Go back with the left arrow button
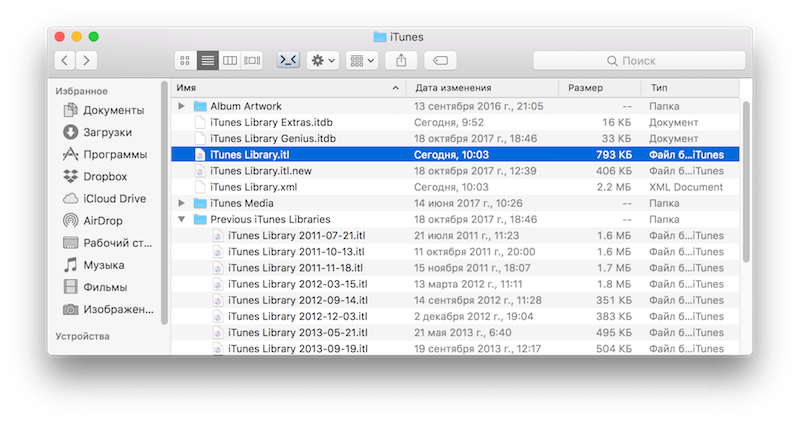Viewport: 800px width, 423px height. pyautogui.click(x=65, y=61)
